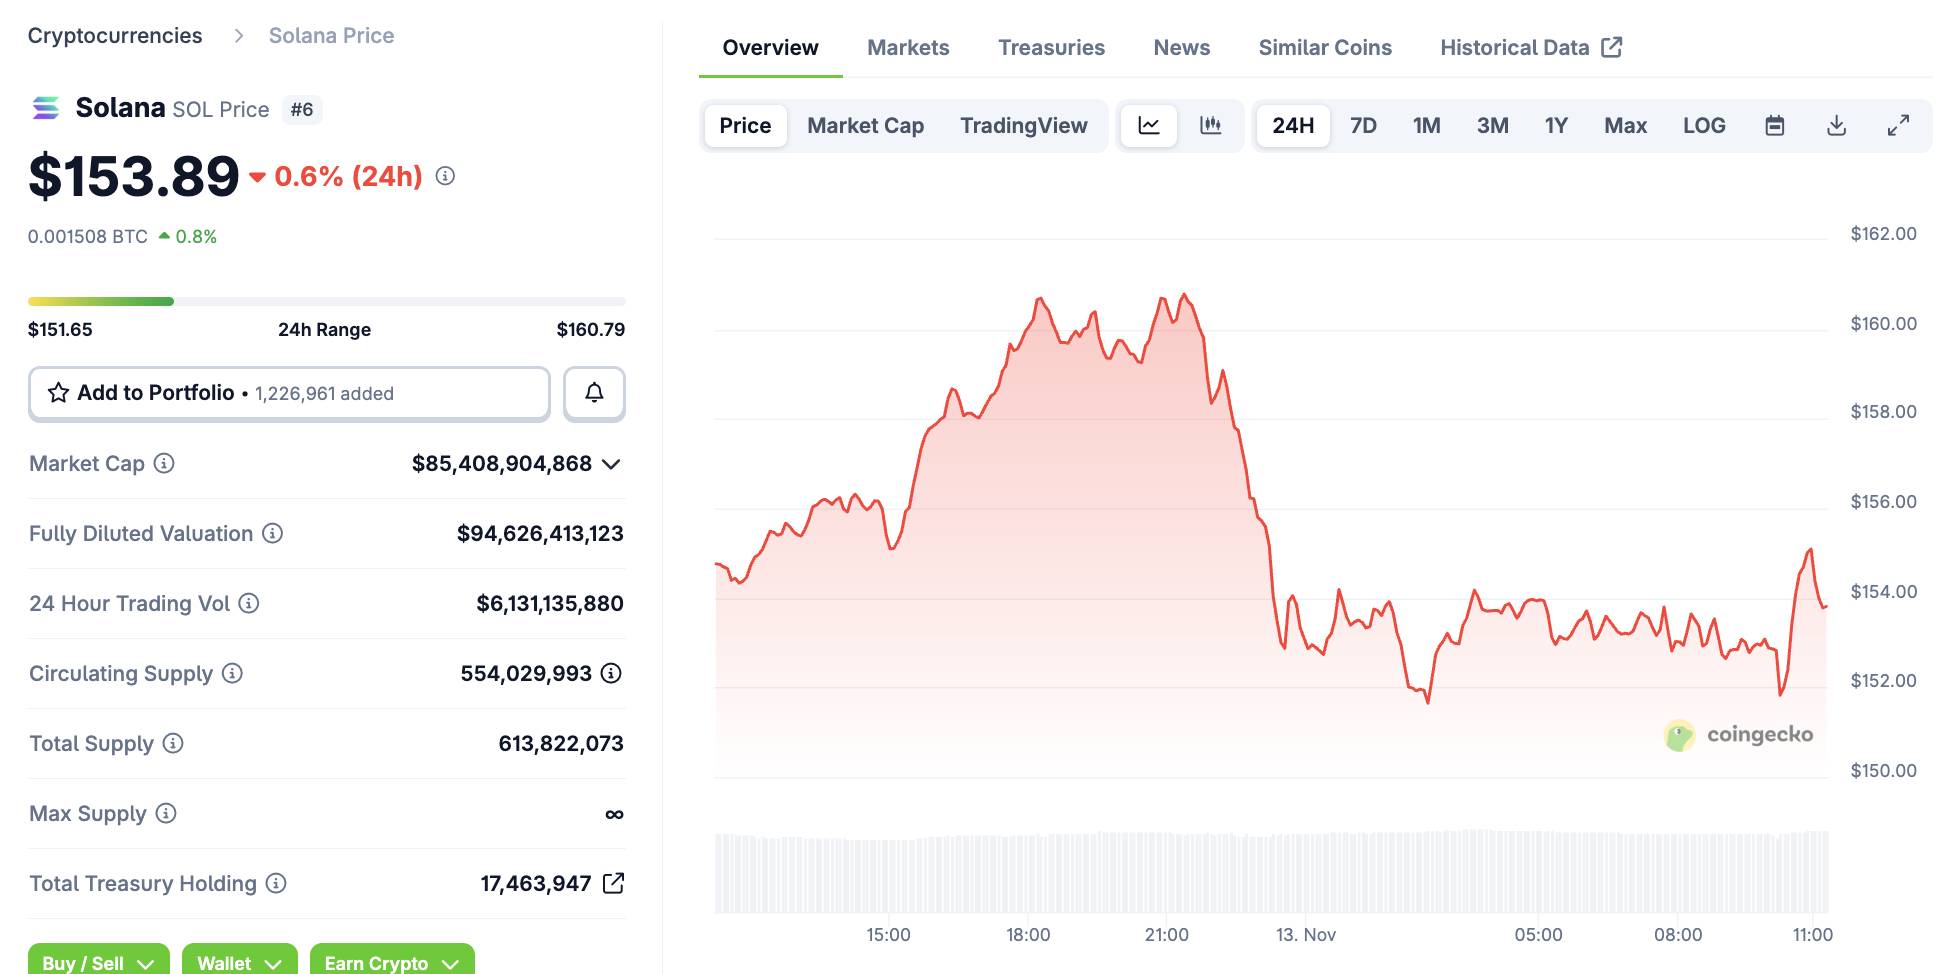The width and height of the screenshot is (1952, 974).
Task: Switch chart to Market Cap view
Action: tap(865, 126)
